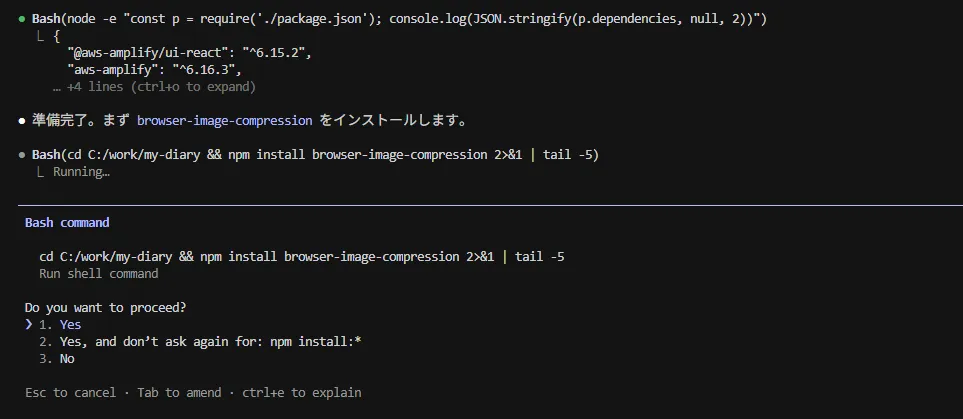Click the "Bash command" prompt header
The image size is (963, 419).
pyautogui.click(x=67, y=222)
